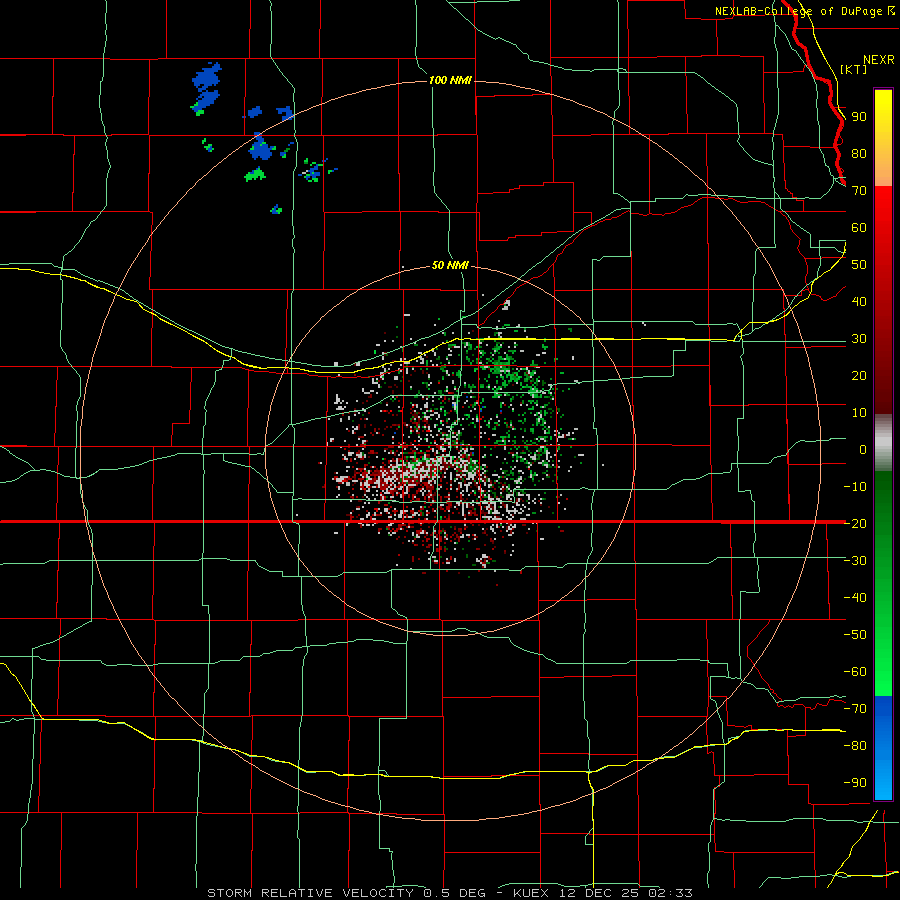Screen dimensions: 900x900
Task: Pick the gray zero-velocity color bar segment
Action: [883, 443]
